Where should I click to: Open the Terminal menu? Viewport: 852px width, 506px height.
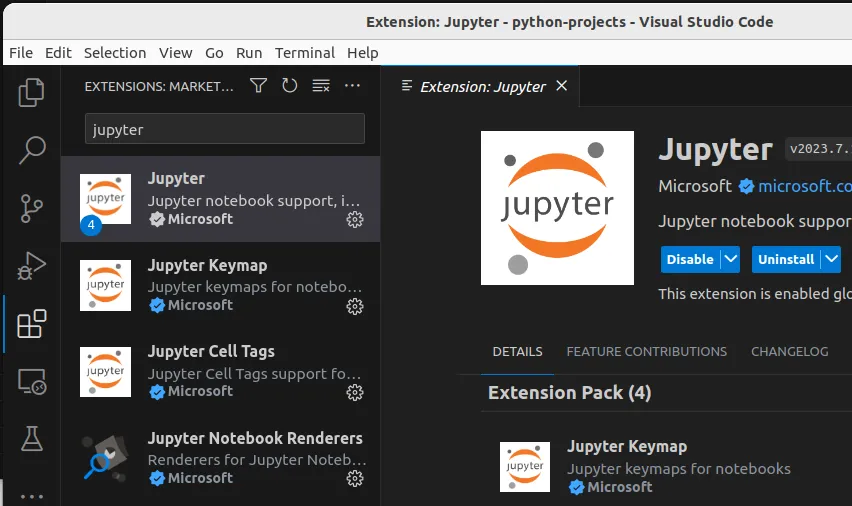[x=305, y=53]
